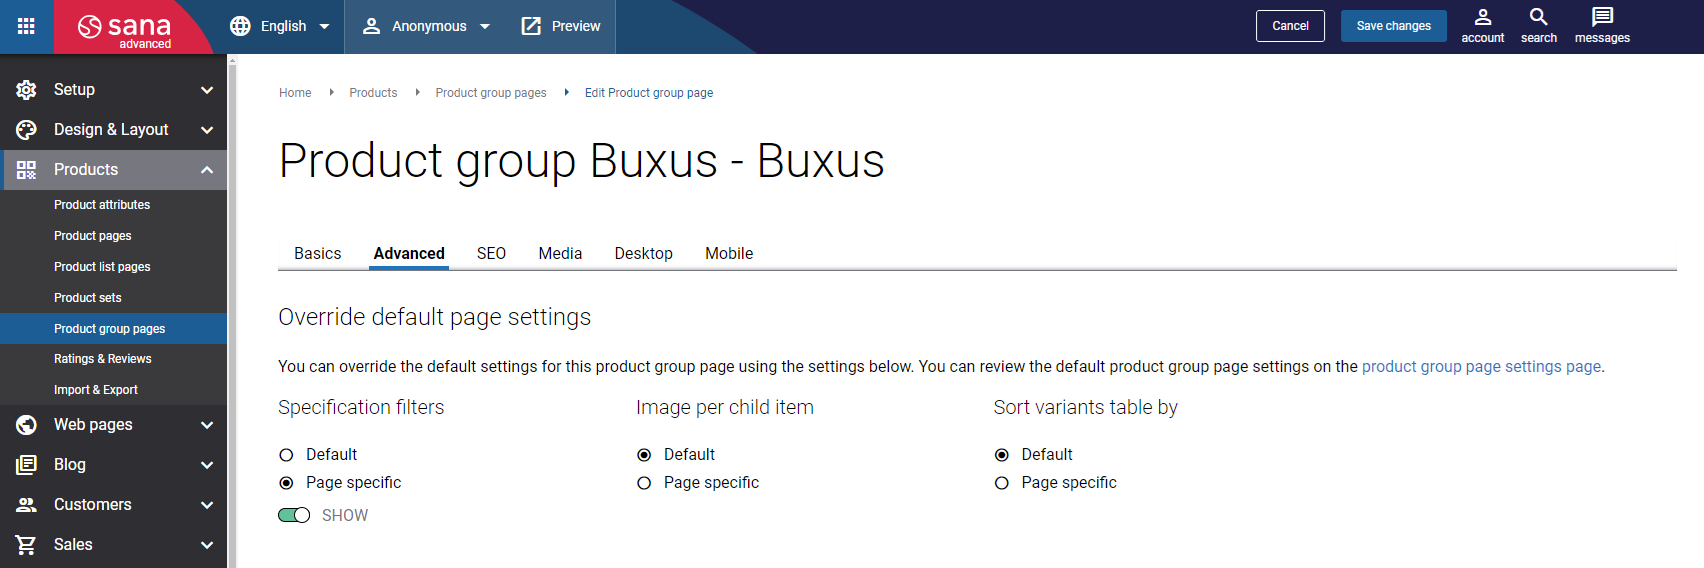This screenshot has width=1704, height=568.
Task: Open the Anonymous customer dropdown arrow
Action: [485, 27]
